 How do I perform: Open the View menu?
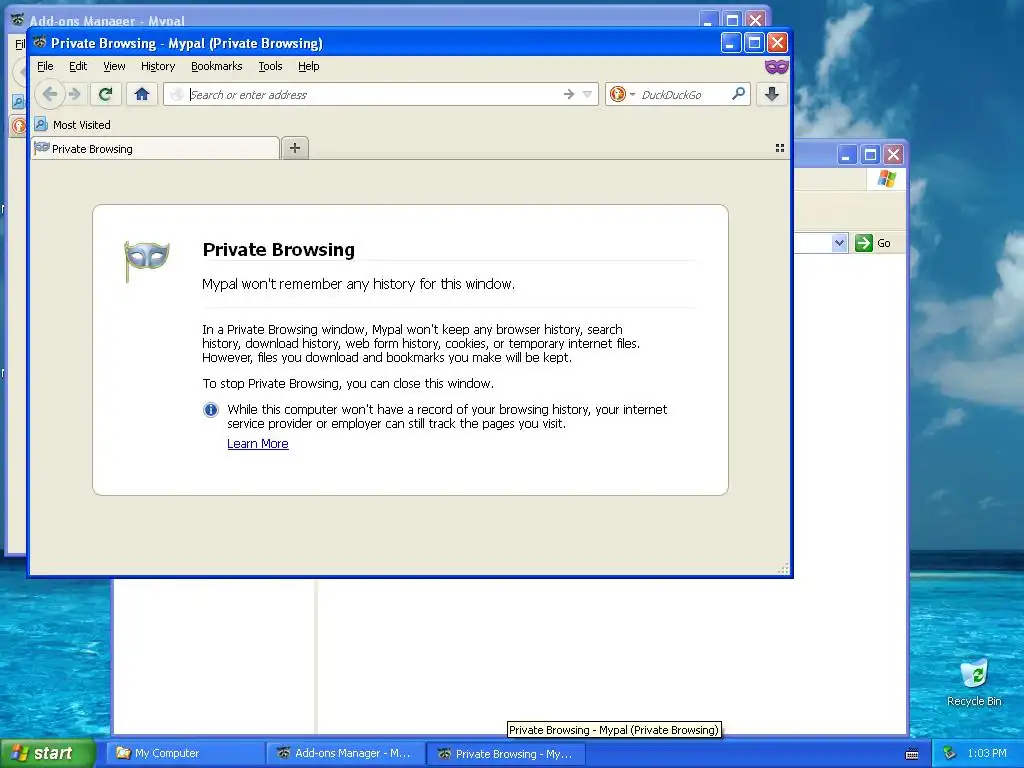tap(114, 66)
